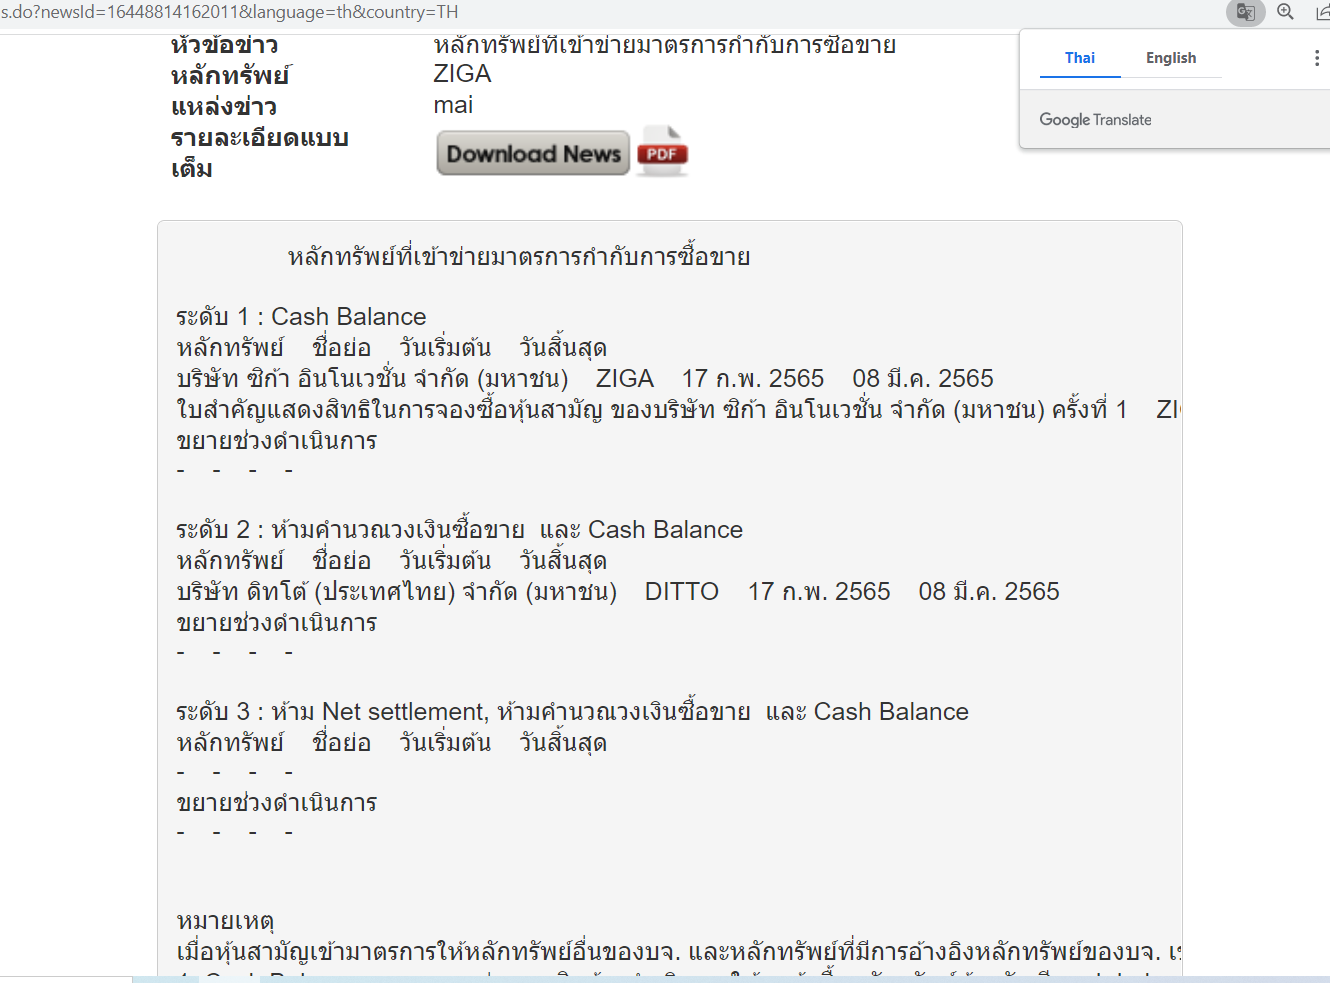This screenshot has height=983, width=1330.
Task: Switch to the English tab in translate popup
Action: [1171, 58]
